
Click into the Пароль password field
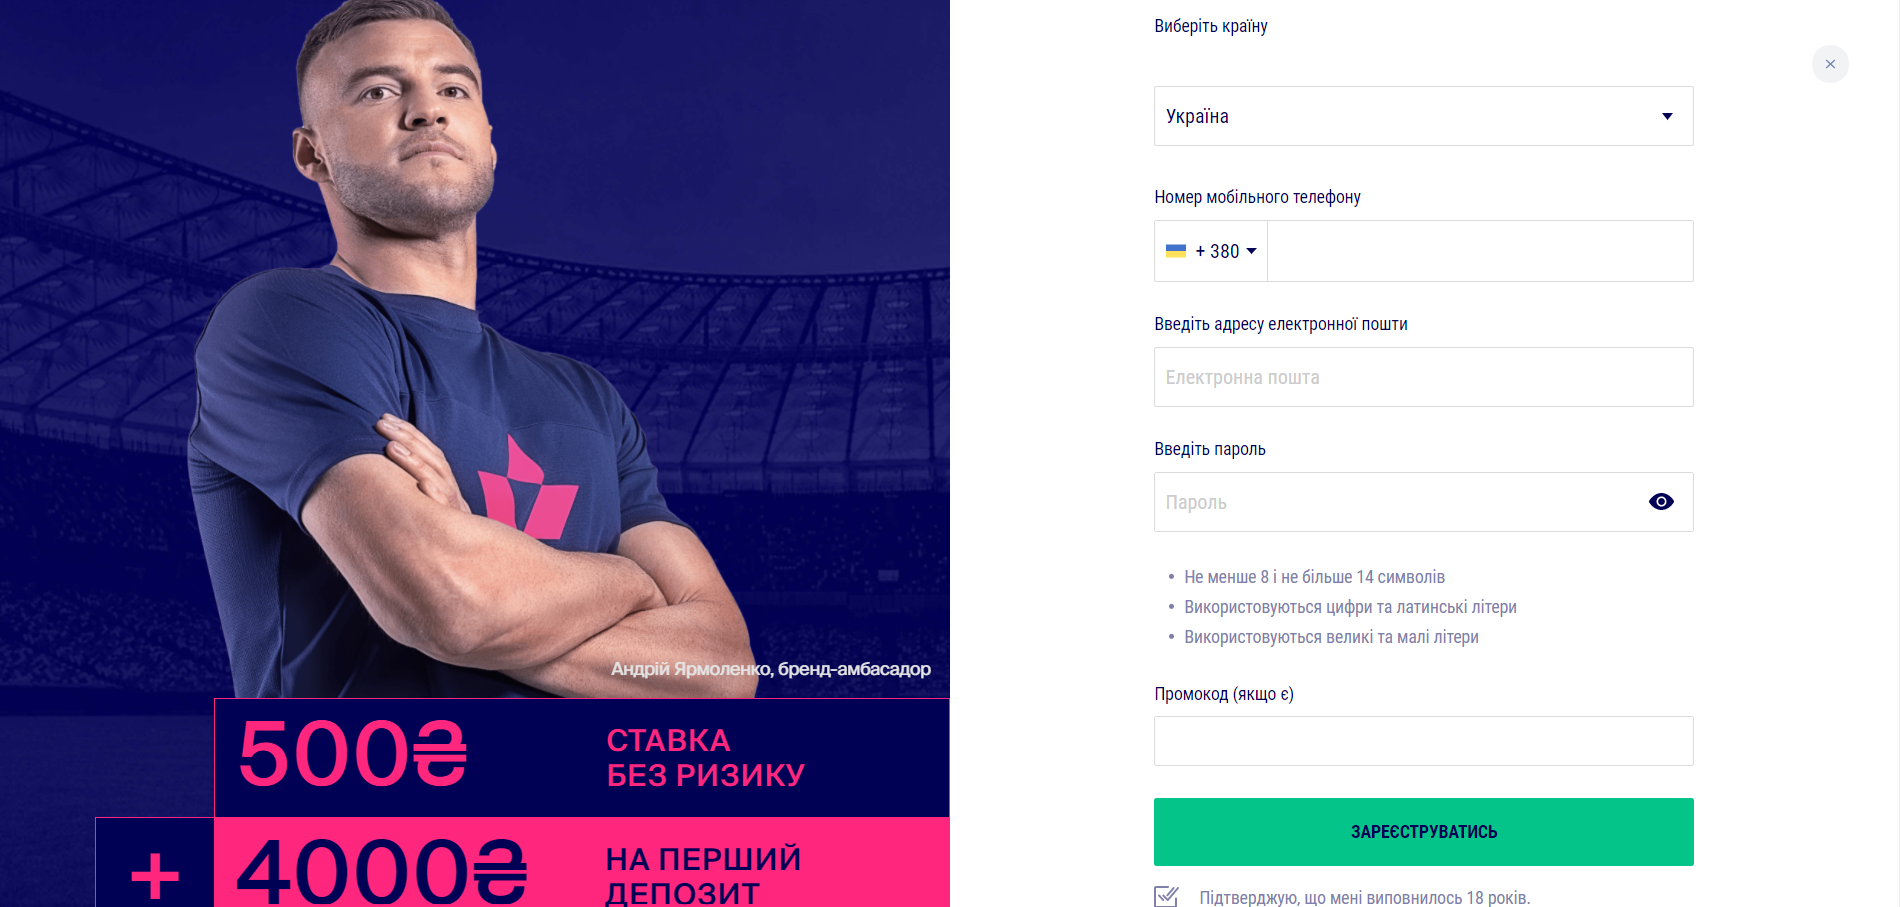1400,502
